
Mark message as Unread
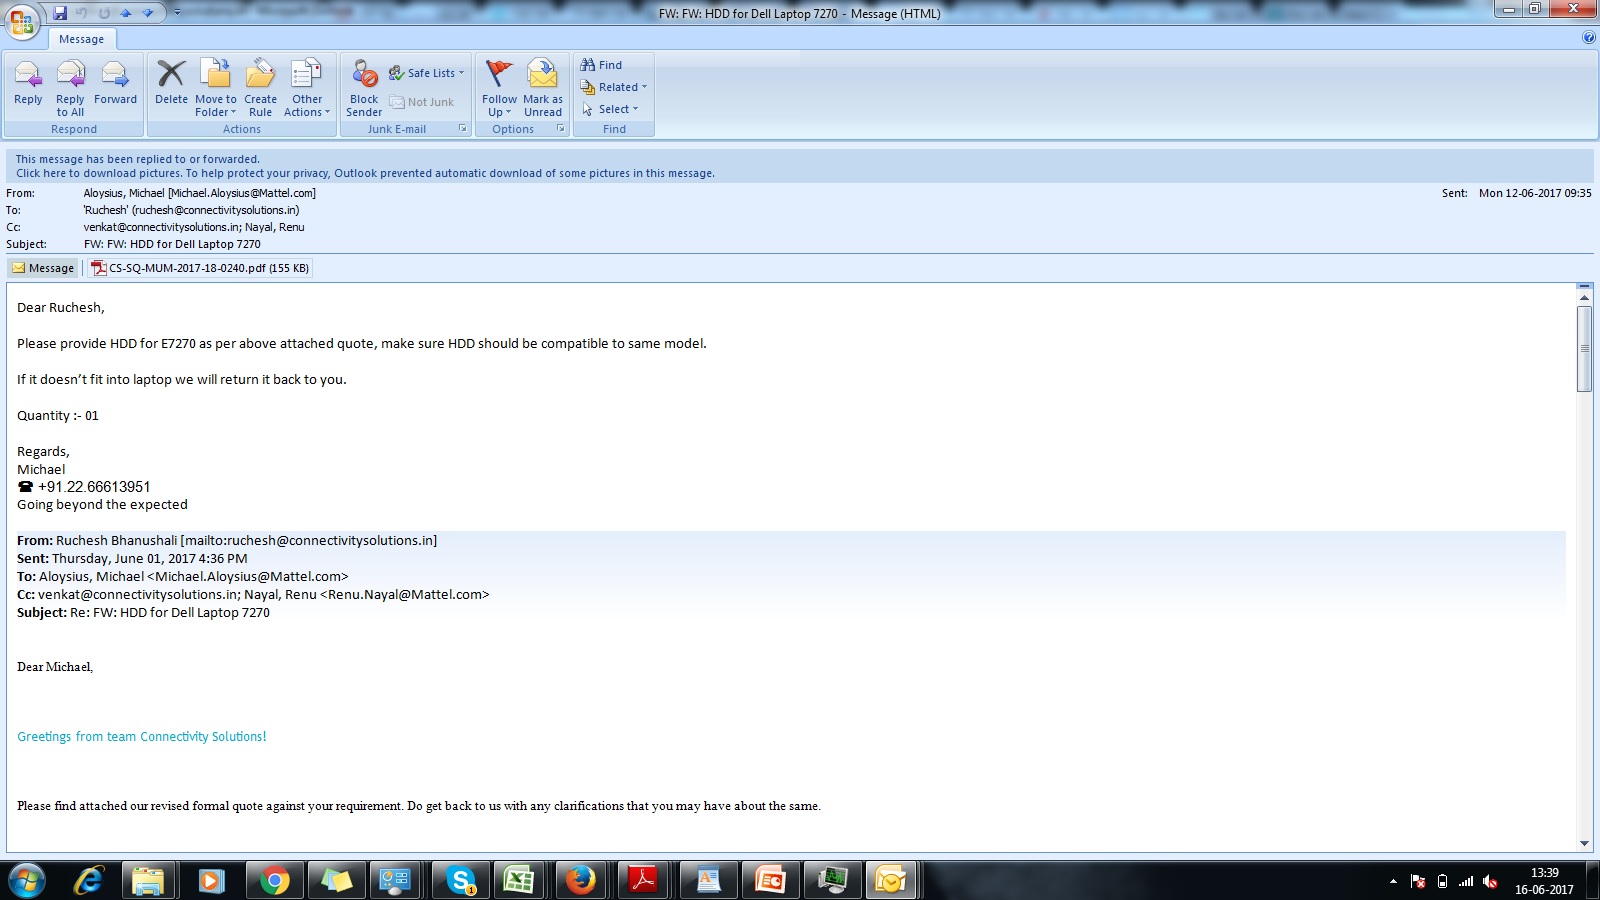click(x=543, y=84)
